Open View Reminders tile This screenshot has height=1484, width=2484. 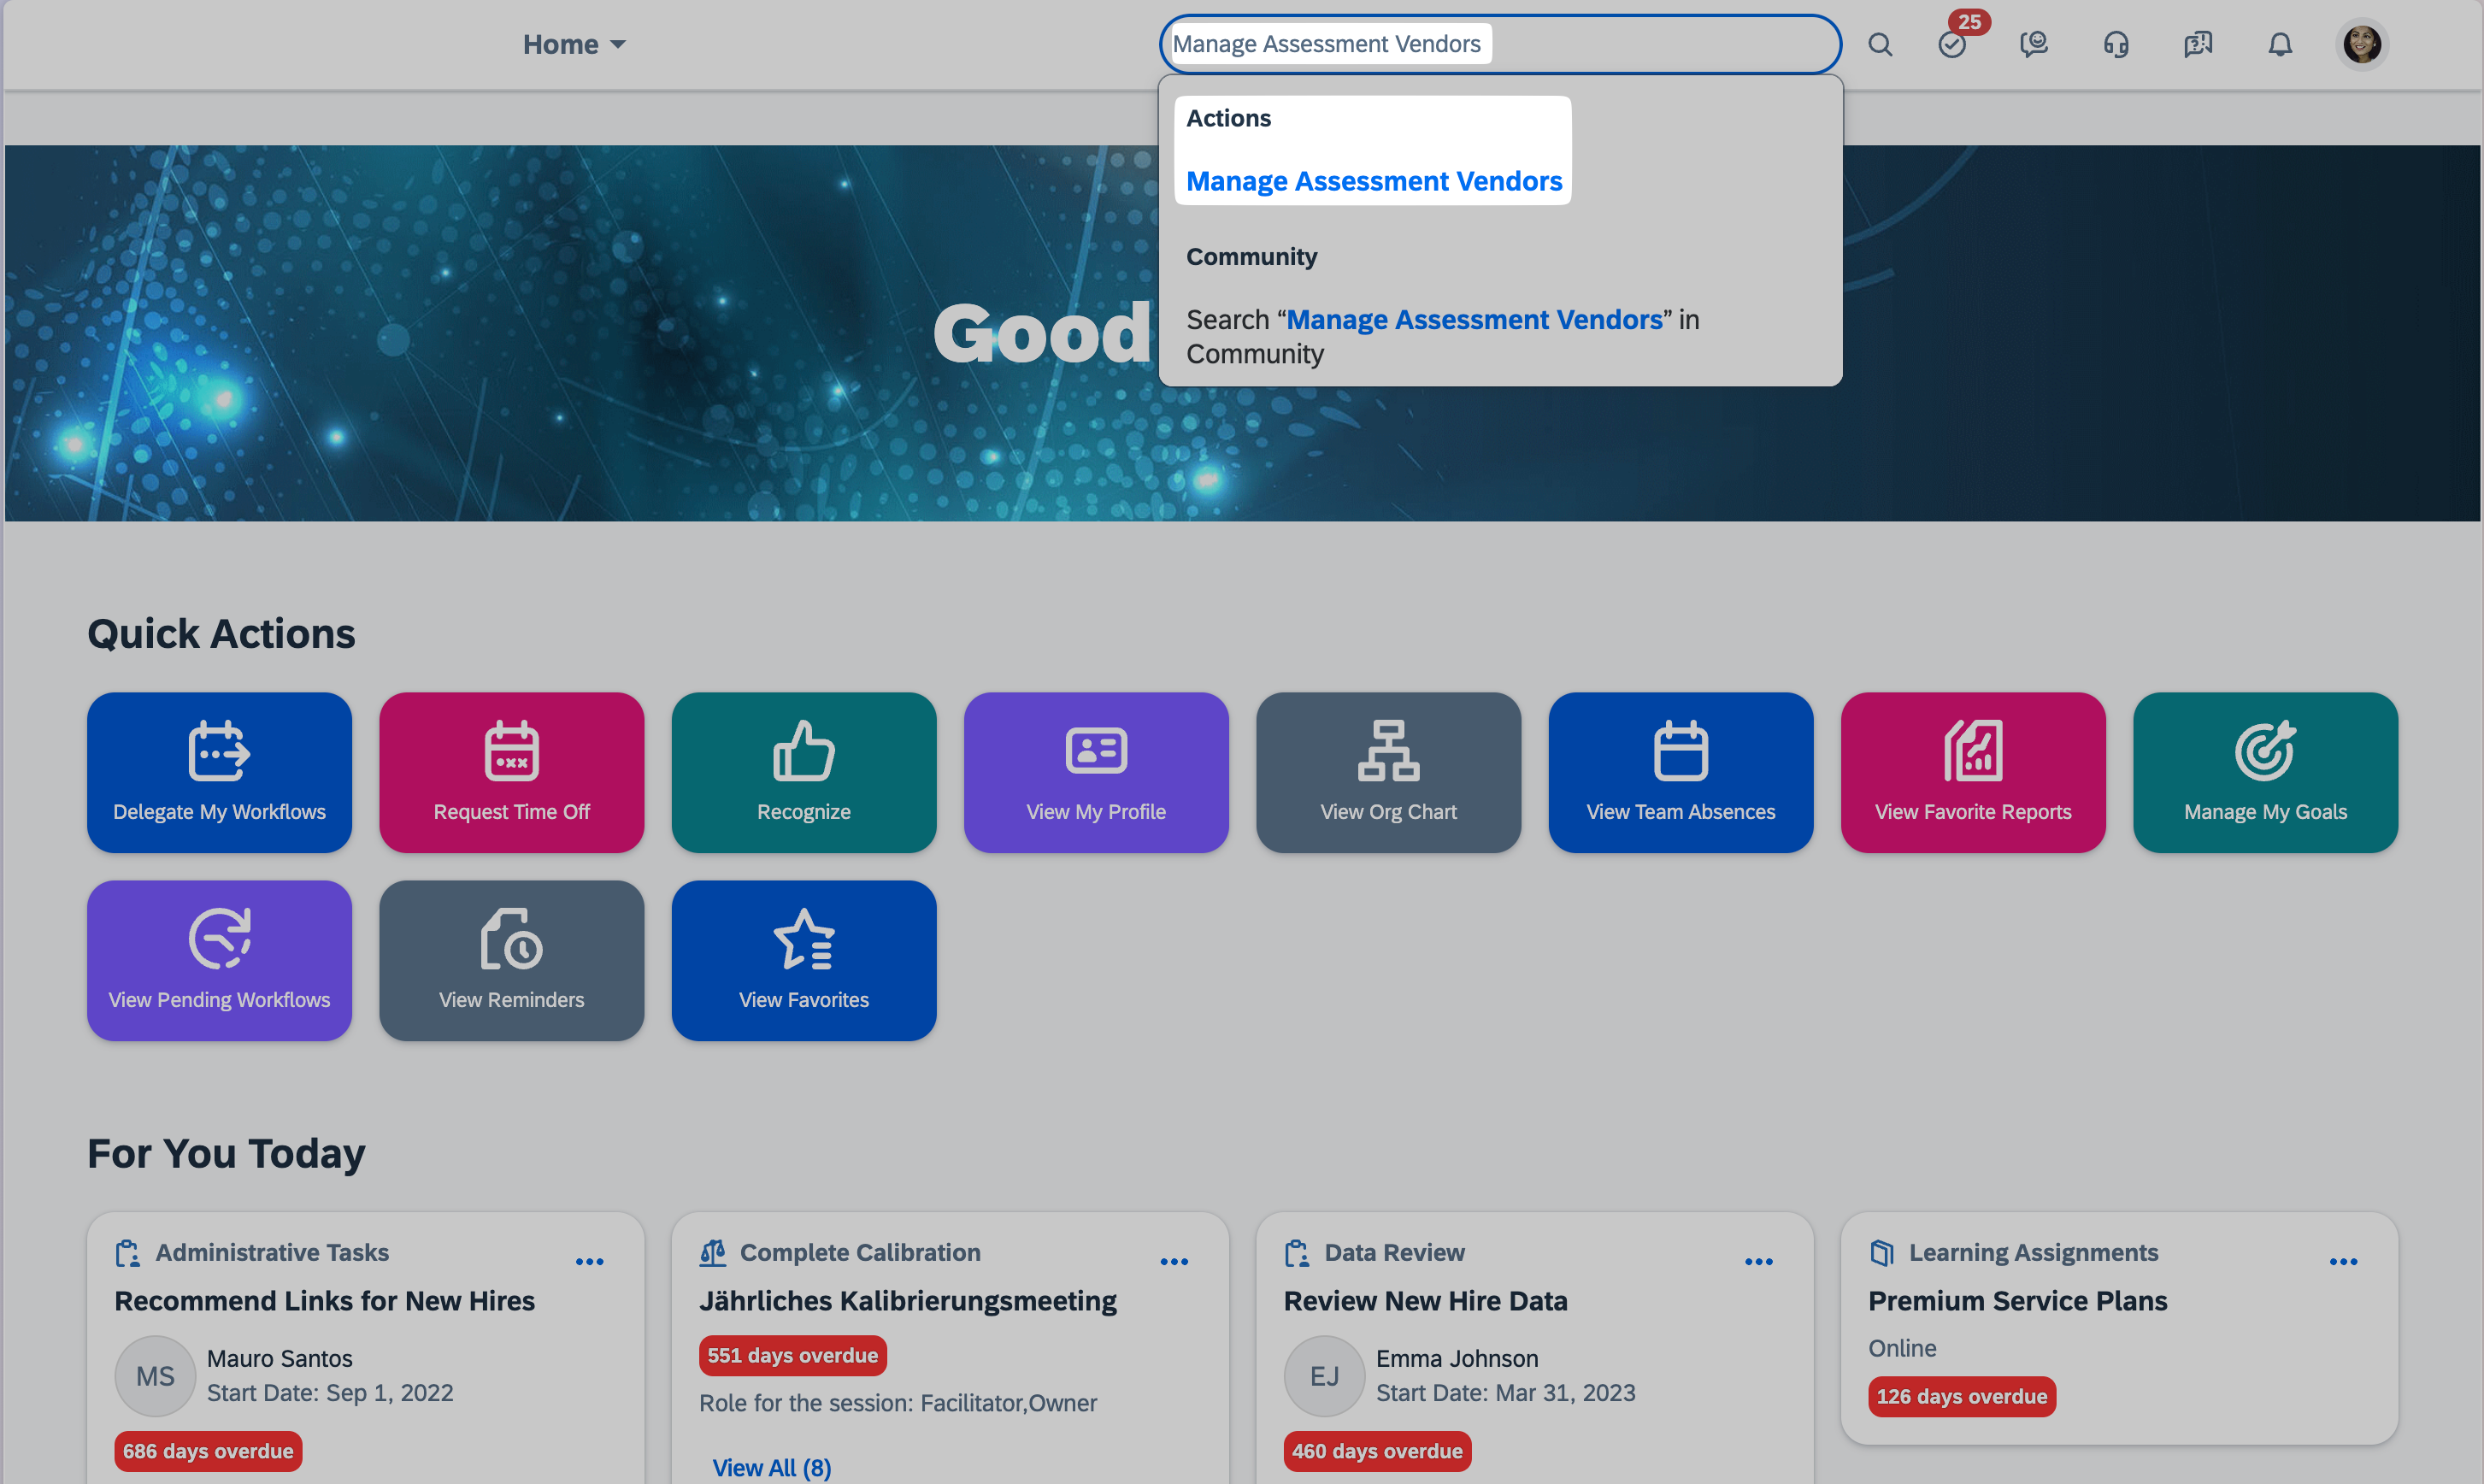tap(511, 960)
